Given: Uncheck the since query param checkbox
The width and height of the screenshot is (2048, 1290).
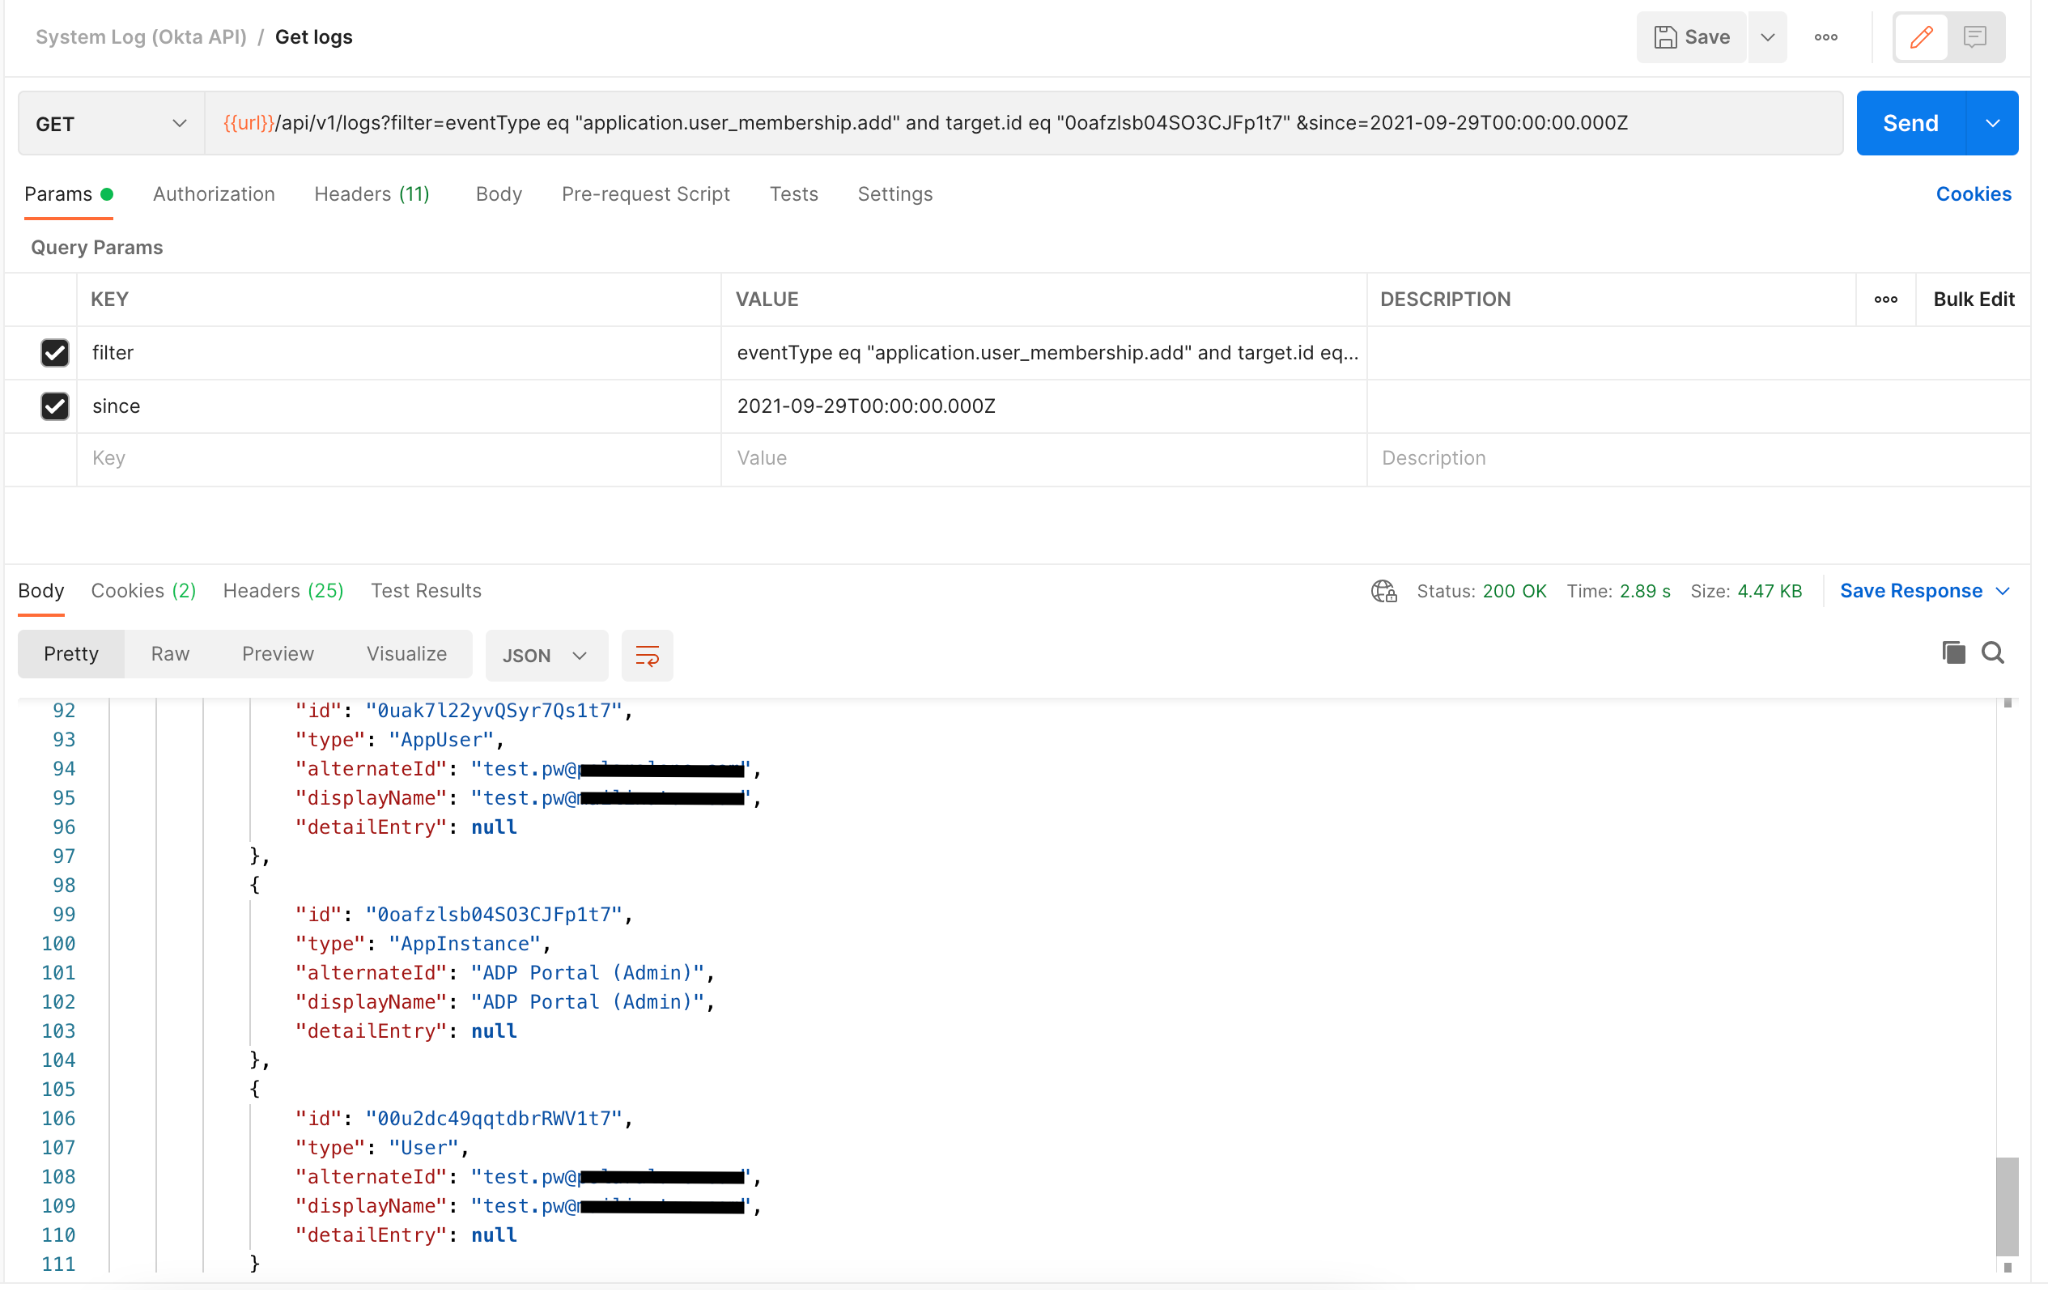Looking at the screenshot, I should point(55,406).
